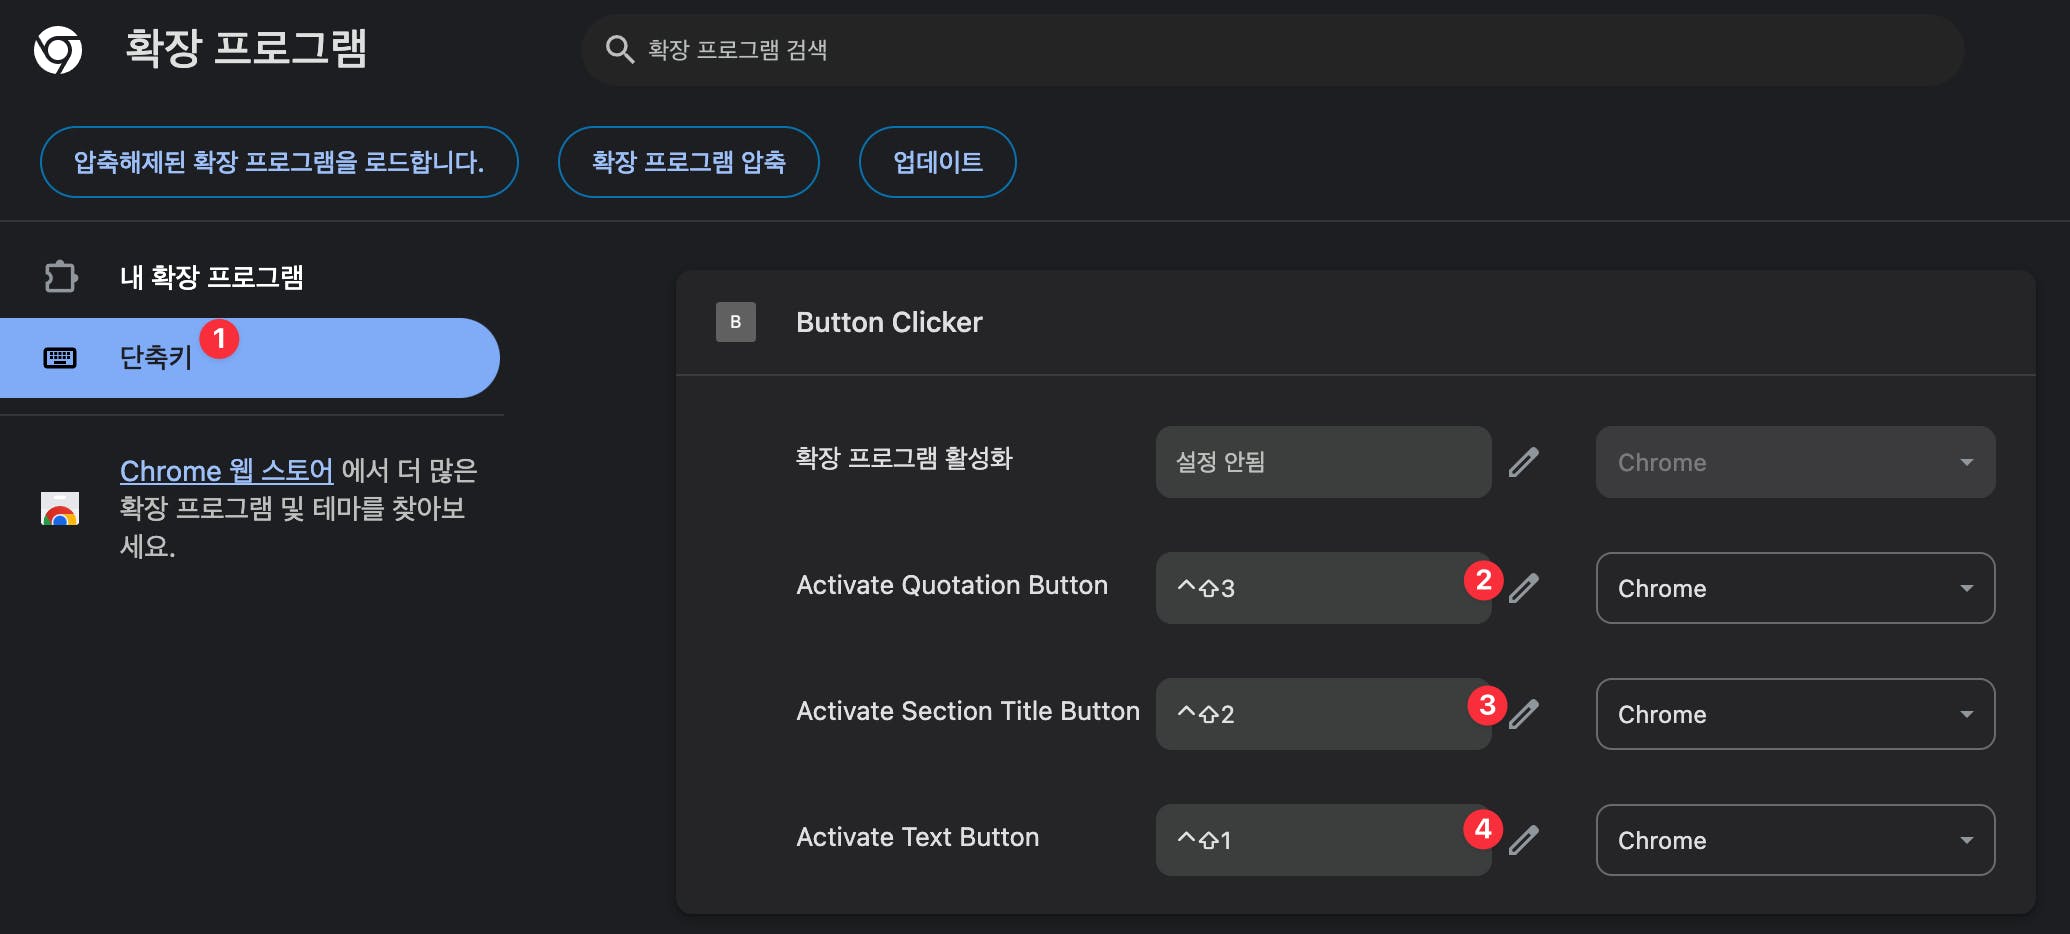Image resolution: width=2070 pixels, height=934 pixels.
Task: Click 확장 프로그램 압축 button
Action: pos(688,162)
